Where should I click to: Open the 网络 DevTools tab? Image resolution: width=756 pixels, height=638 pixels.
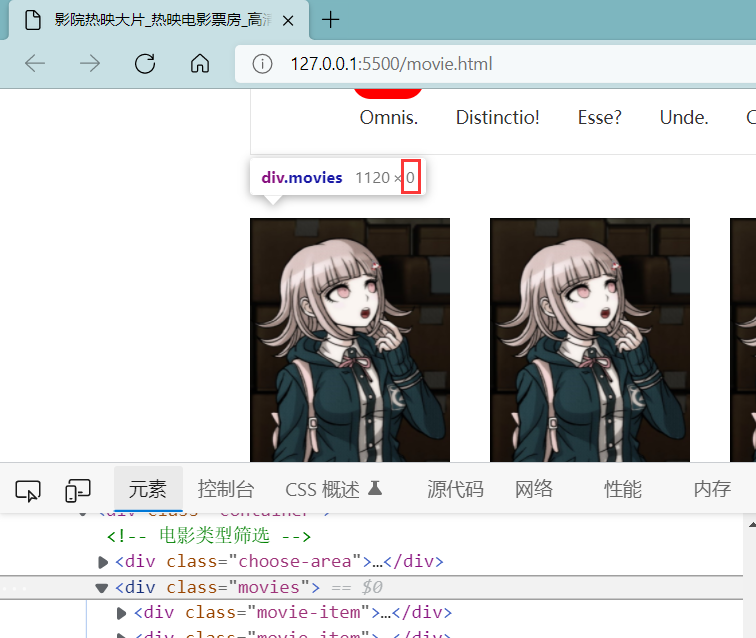pos(534,489)
